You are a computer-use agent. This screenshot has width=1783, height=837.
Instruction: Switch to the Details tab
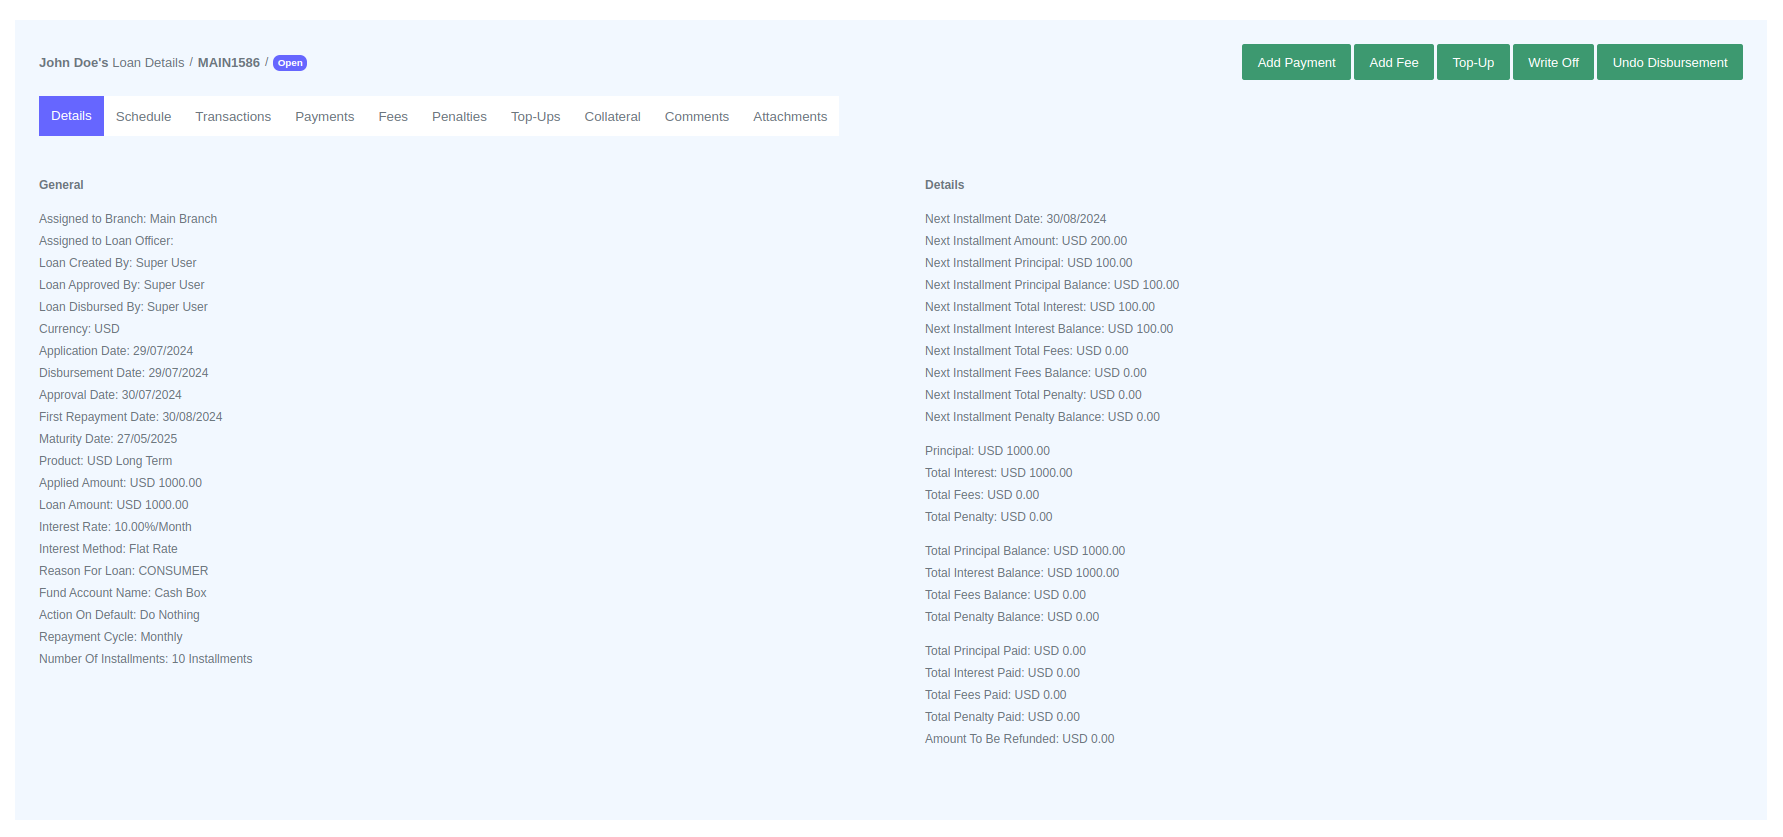71,116
